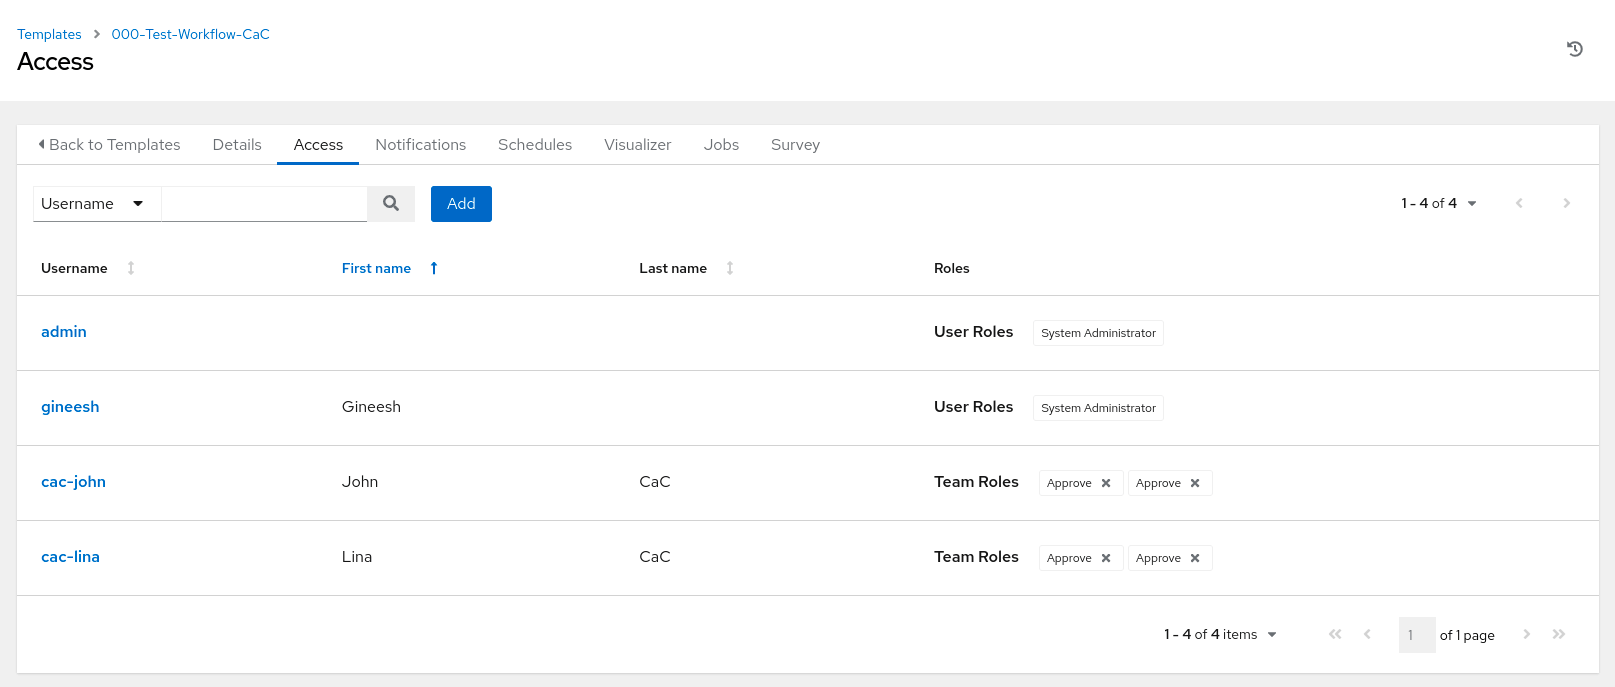Focus the username search text field
The image size is (1615, 687).
point(264,204)
